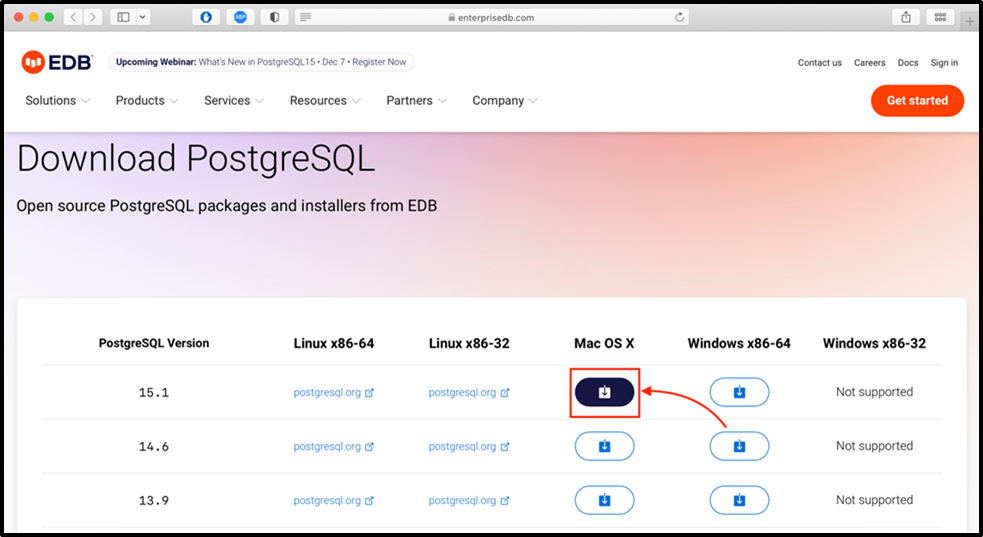
Task: Download PostgreSQL 14.6 for Mac OS X
Action: [x=604, y=446]
